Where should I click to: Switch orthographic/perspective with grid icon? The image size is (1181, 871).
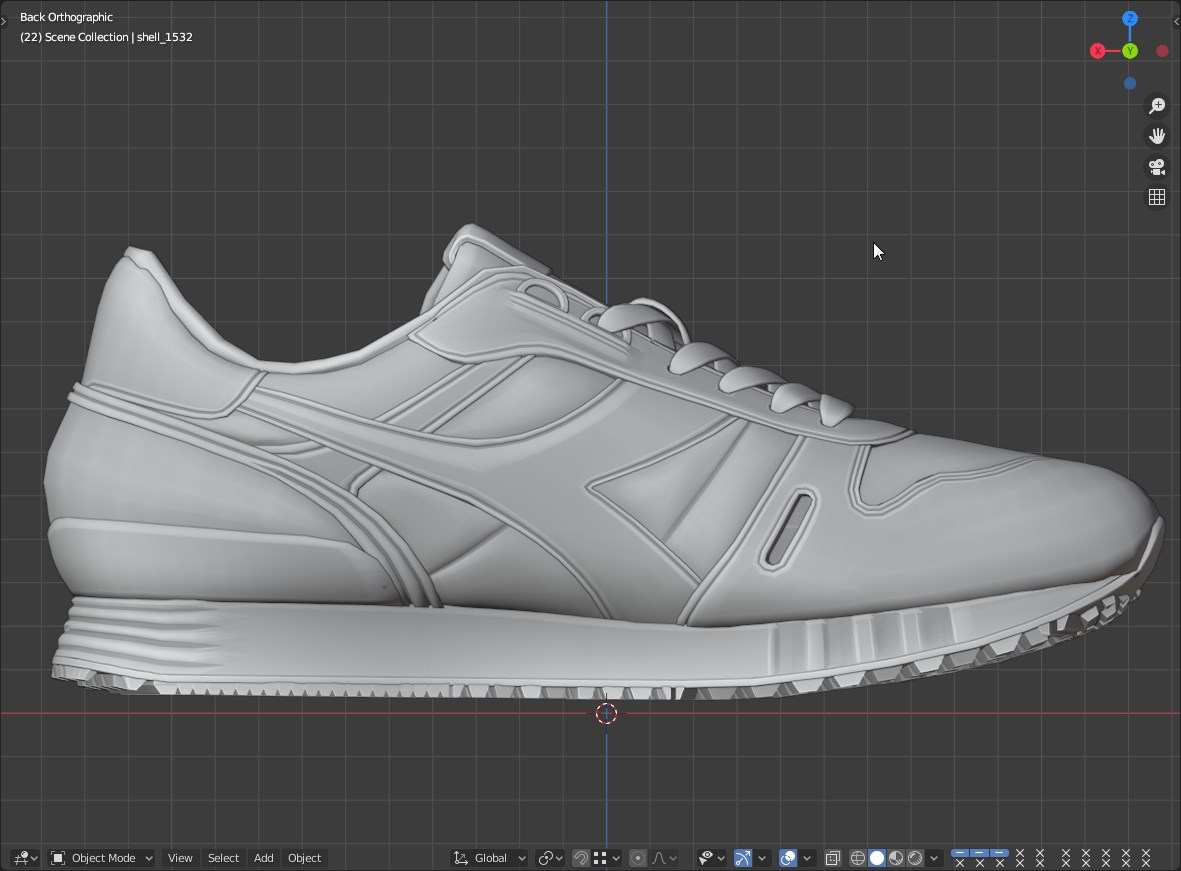[x=1157, y=198]
